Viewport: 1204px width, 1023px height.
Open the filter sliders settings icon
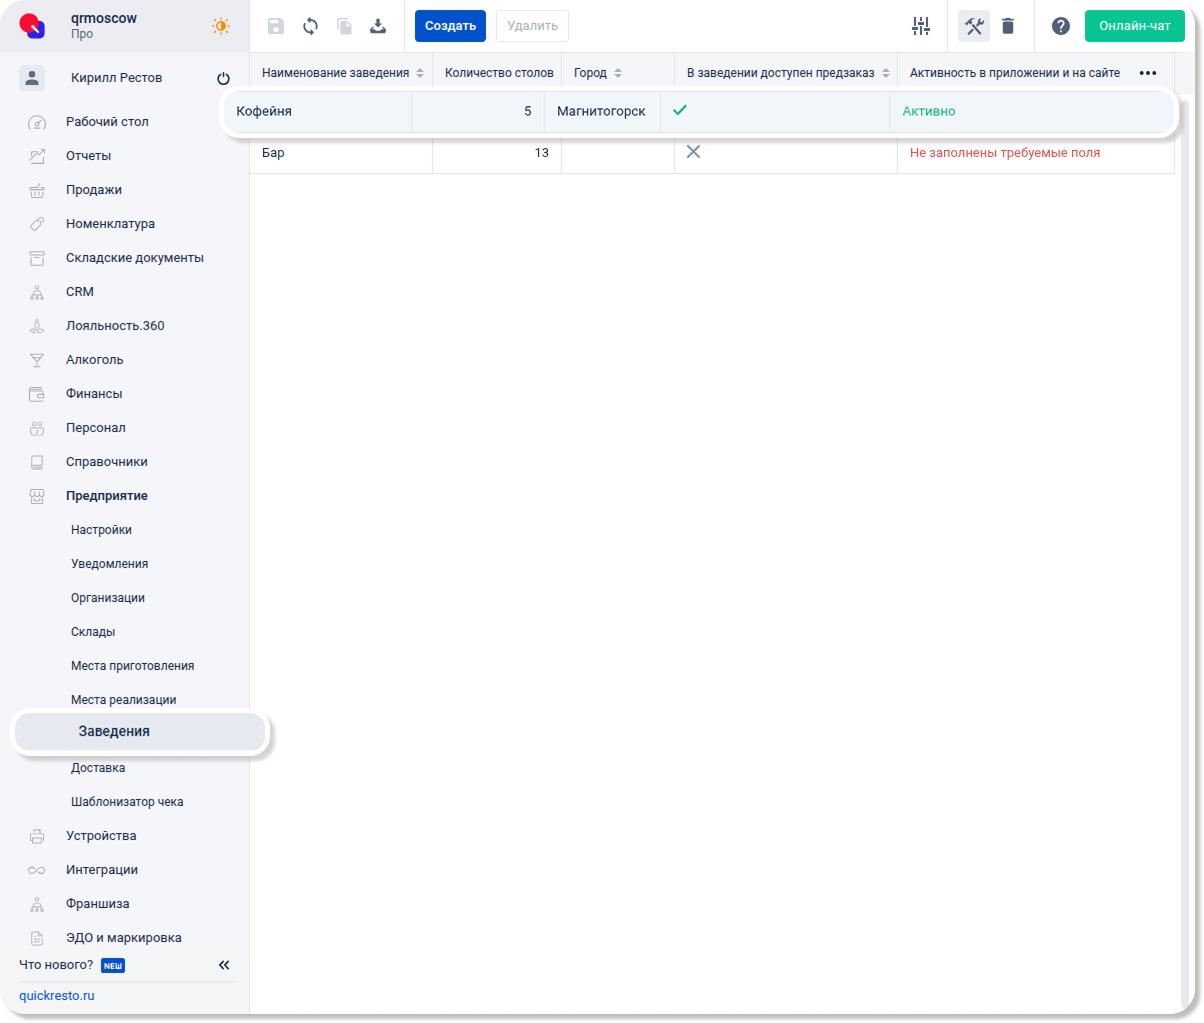click(921, 26)
